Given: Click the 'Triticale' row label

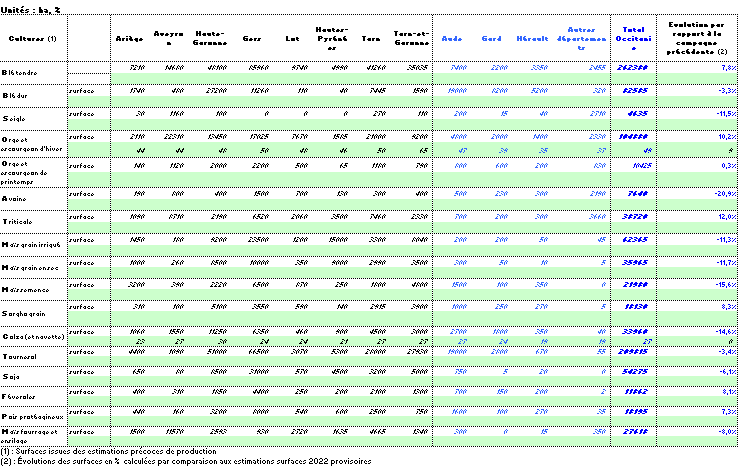Looking at the screenshot, I should (17, 222).
